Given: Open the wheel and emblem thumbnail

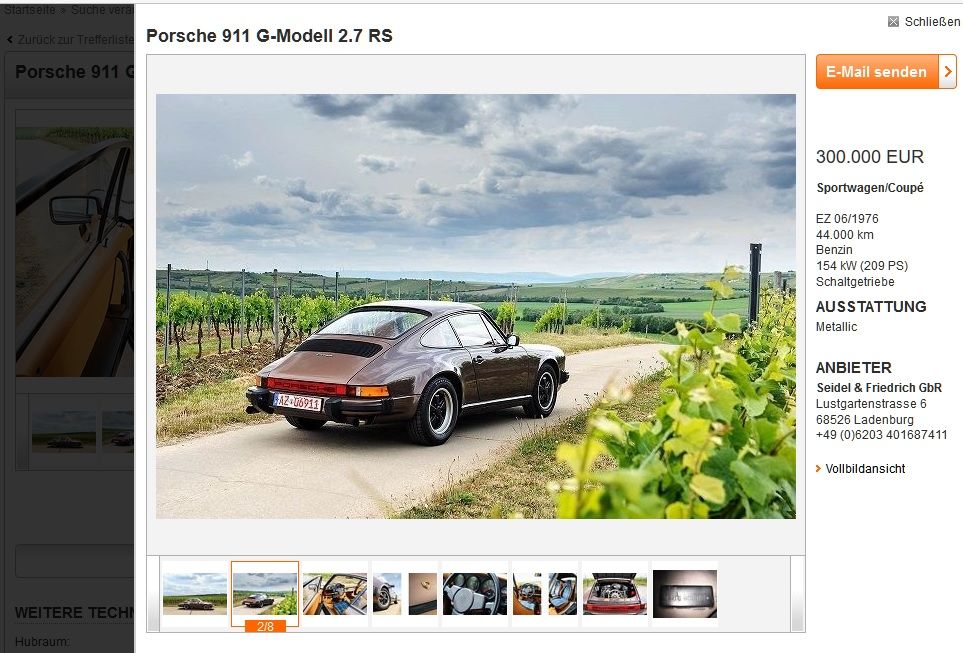Looking at the screenshot, I should pos(405,593).
